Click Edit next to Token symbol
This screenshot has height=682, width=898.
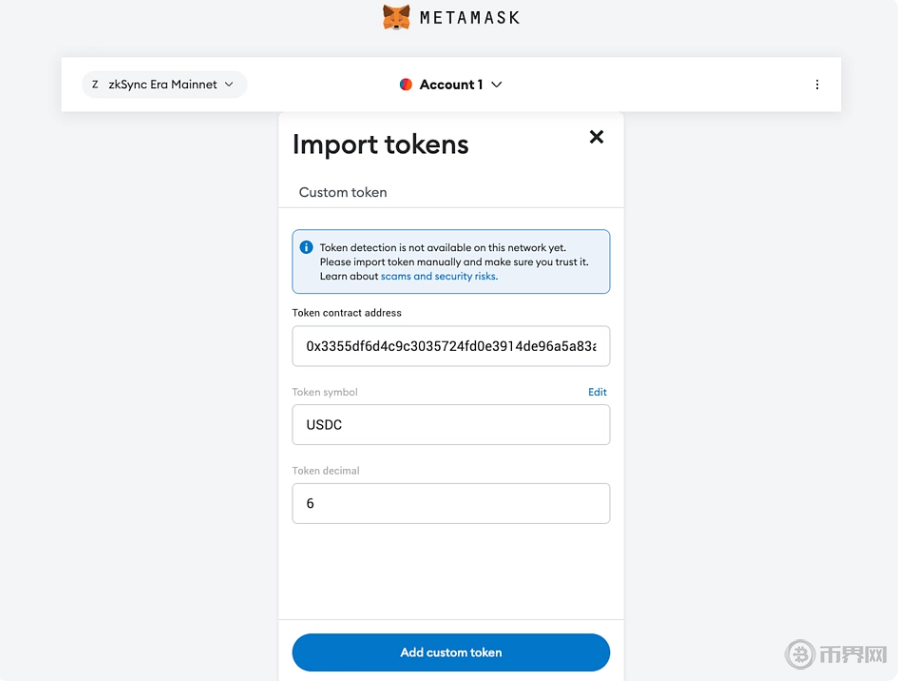(x=597, y=392)
